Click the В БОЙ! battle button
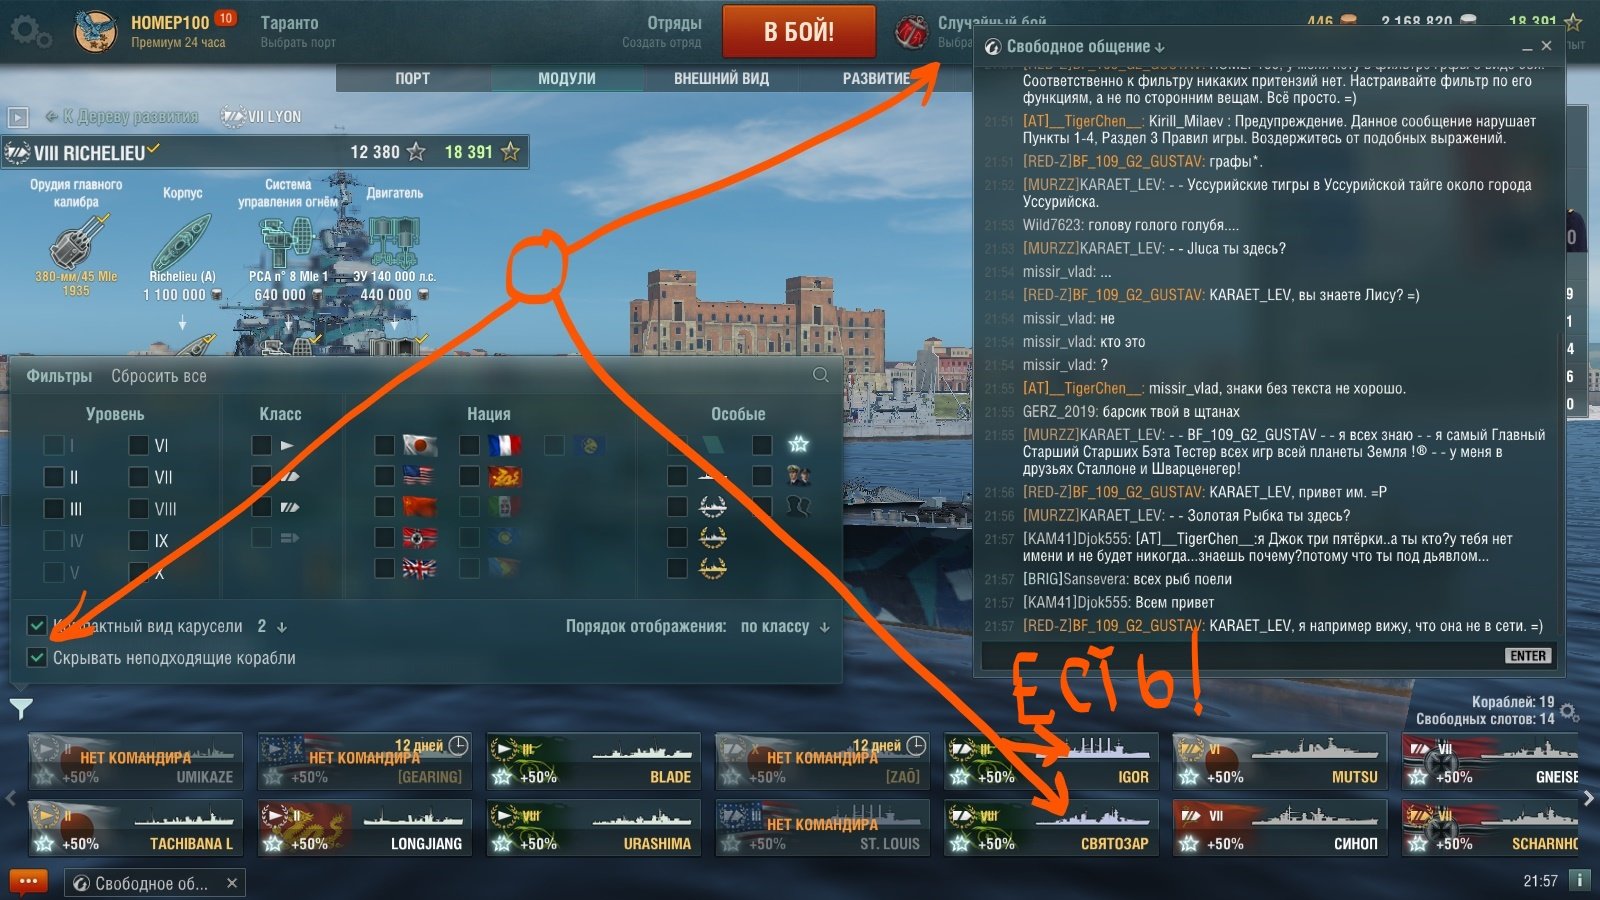1600x900 pixels. coord(799,32)
